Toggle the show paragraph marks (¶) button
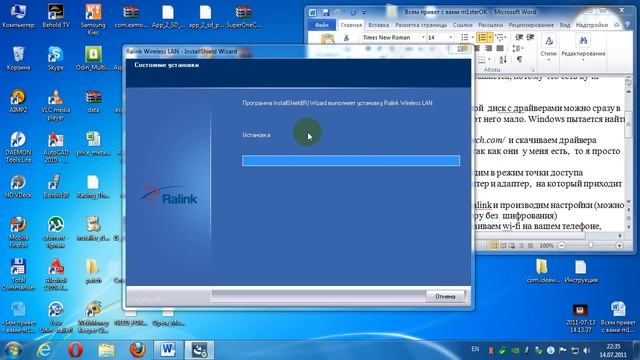 click(x=519, y=60)
